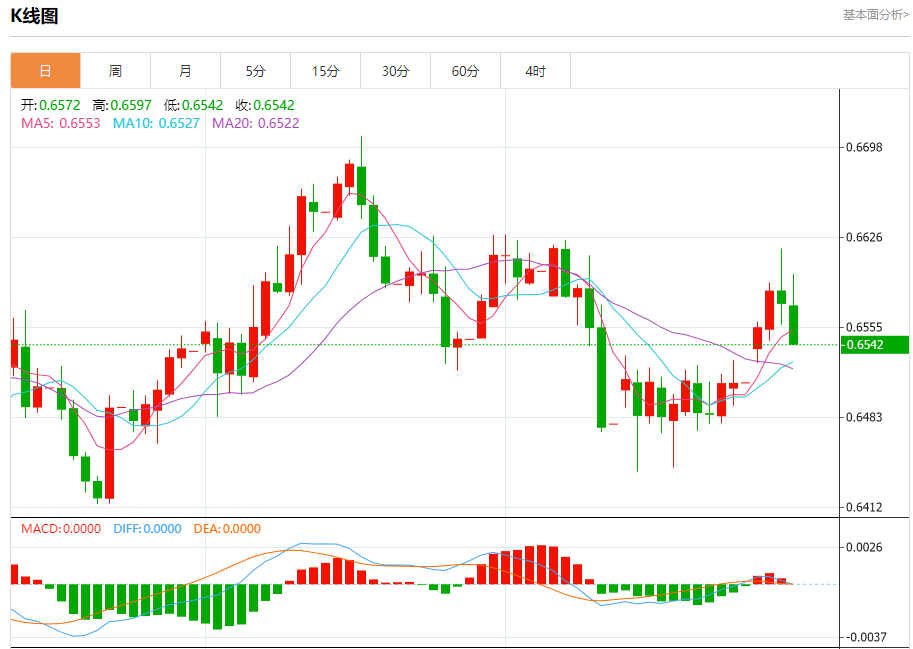Viewport: 913px width, 649px height.
Task: Click the MA5 indicator label
Action: 61,123
